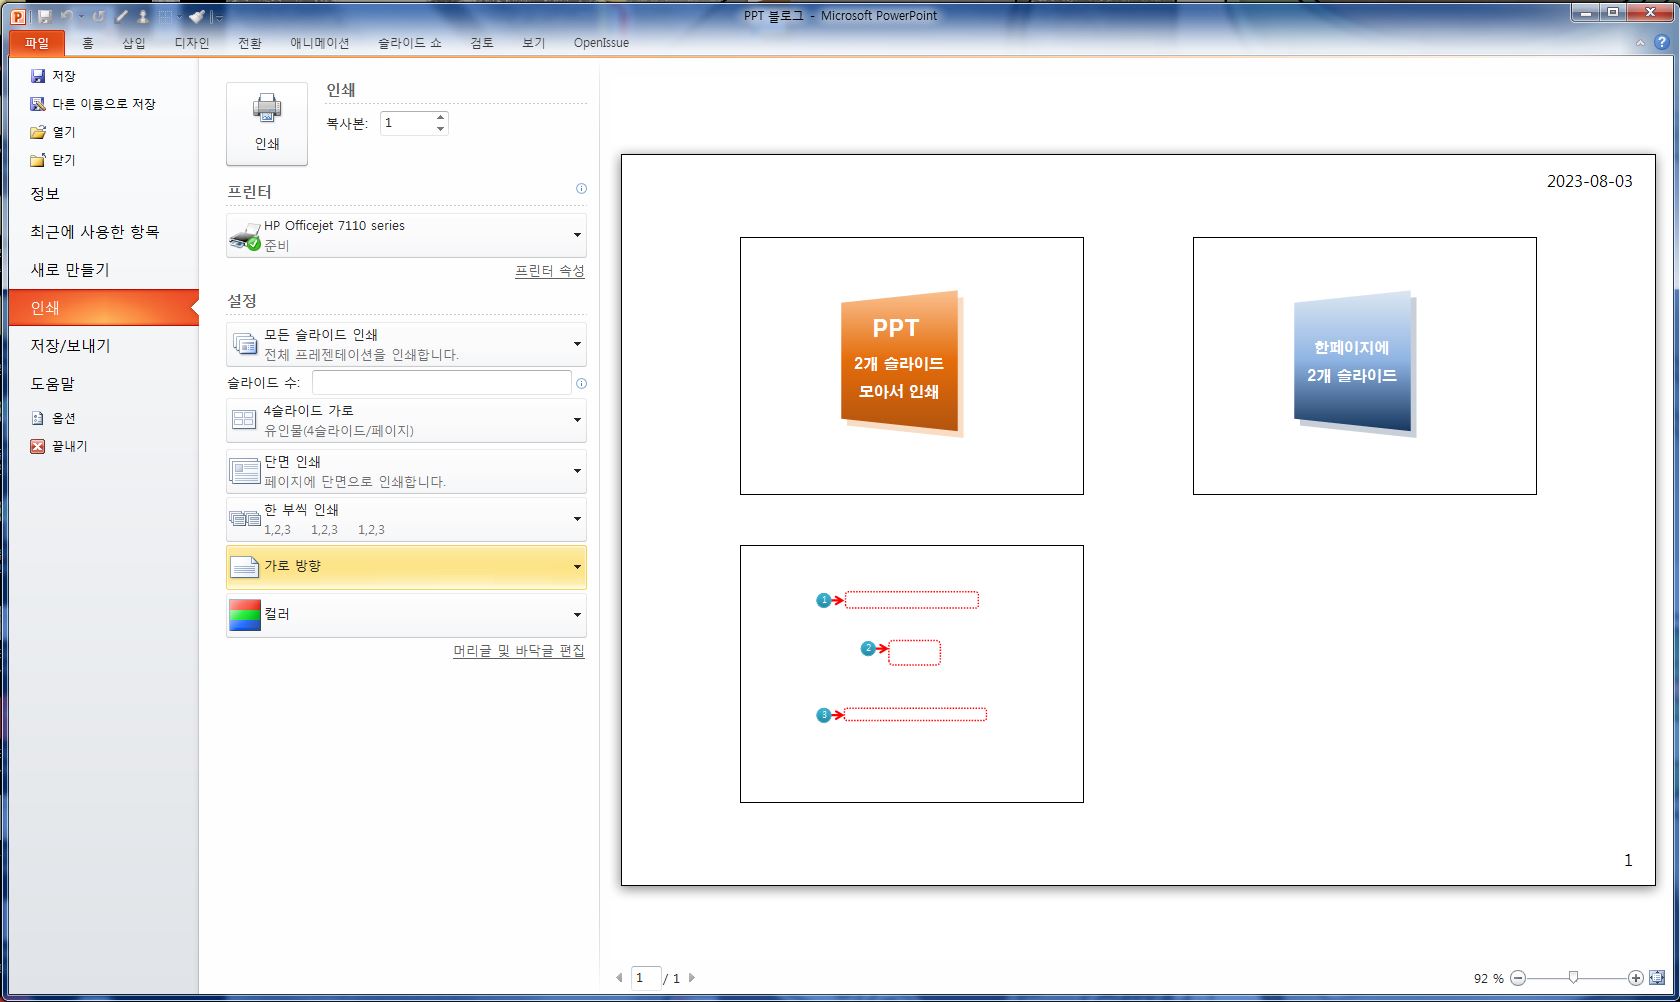The width and height of the screenshot is (1680, 1002).
Task: Open the Customize Quick Access Toolbar arrow
Action: click(x=218, y=17)
